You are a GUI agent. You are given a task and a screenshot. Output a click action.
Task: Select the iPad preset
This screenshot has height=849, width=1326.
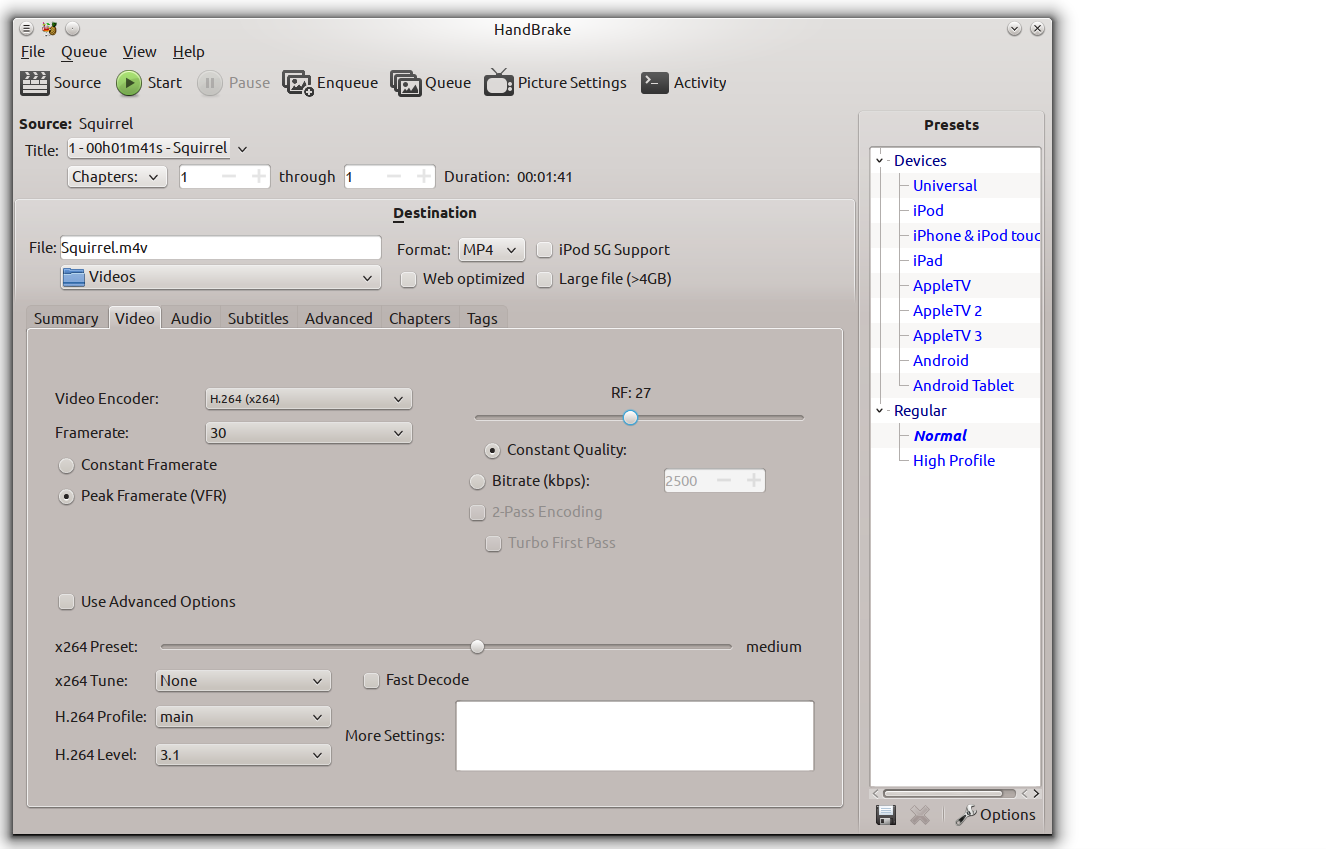pos(928,261)
